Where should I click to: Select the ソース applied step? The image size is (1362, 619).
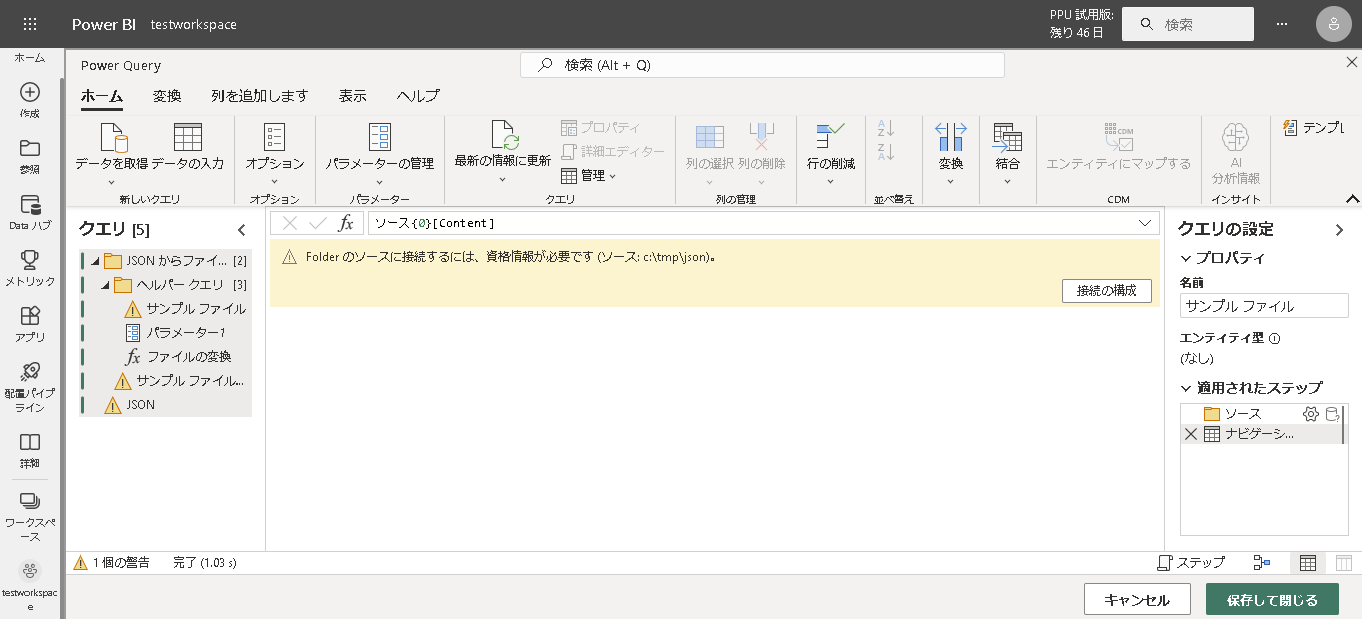click(x=1244, y=414)
